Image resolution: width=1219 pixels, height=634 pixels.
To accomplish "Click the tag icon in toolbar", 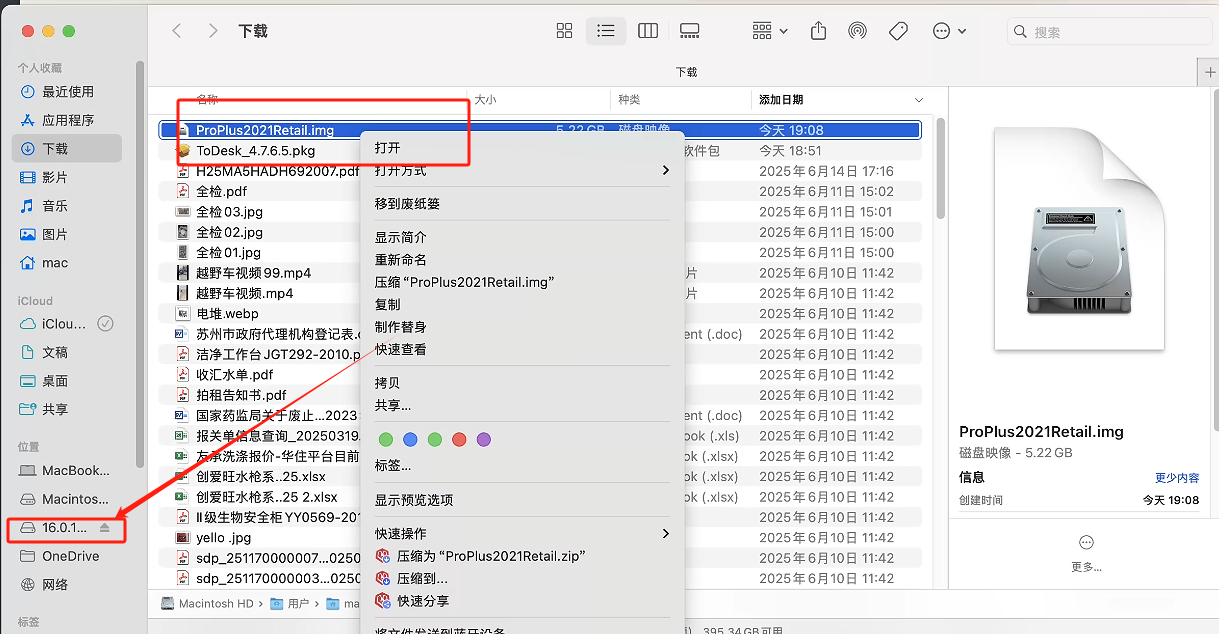I will click(x=898, y=31).
